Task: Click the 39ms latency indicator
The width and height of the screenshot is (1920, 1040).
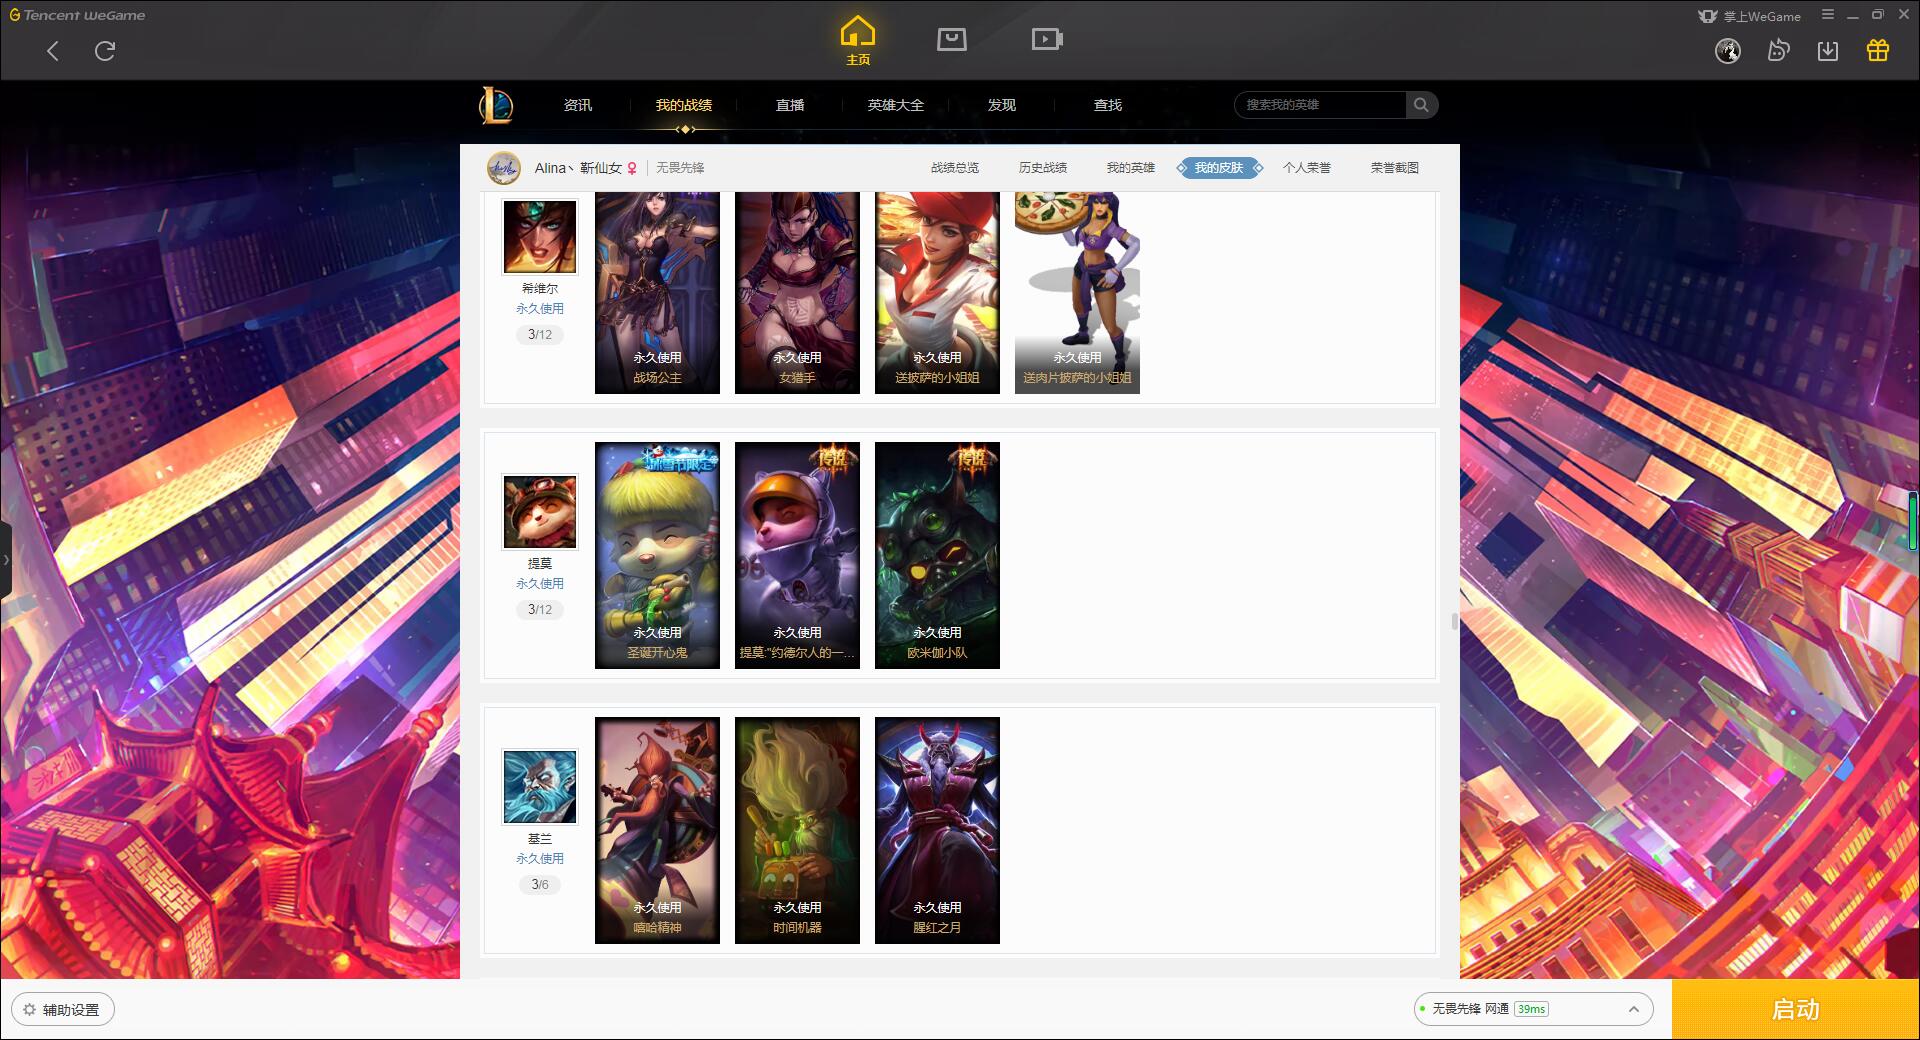Action: [1531, 1009]
